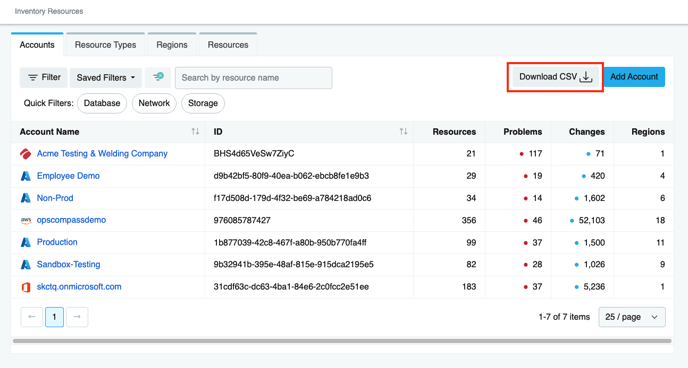
Task: Open the Resources tab
Action: 228,45
